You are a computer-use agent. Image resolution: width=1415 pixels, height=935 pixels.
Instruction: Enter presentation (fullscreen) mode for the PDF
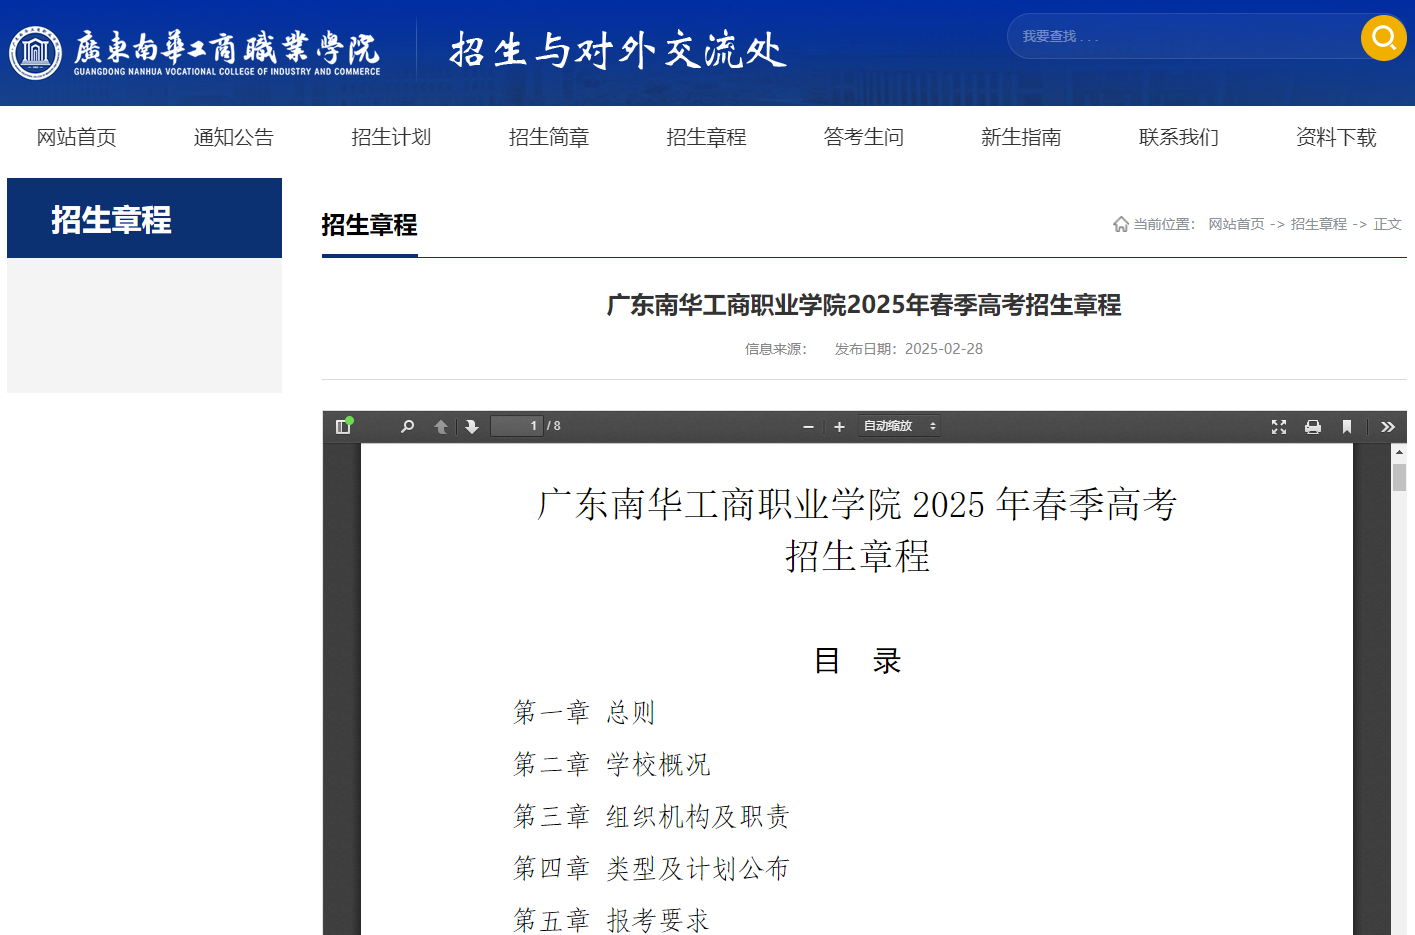(x=1279, y=426)
